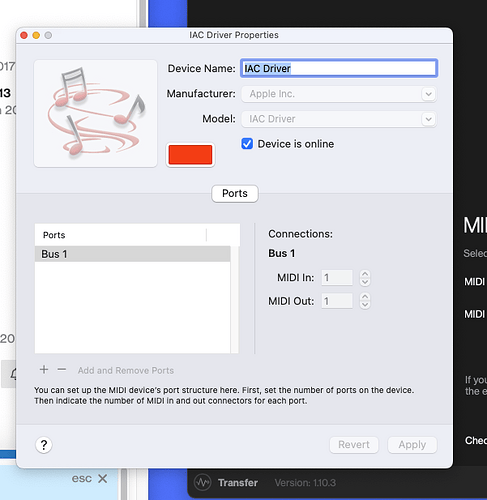The image size is (487, 500).
Task: Open the red device color swatch
Action: pos(190,155)
